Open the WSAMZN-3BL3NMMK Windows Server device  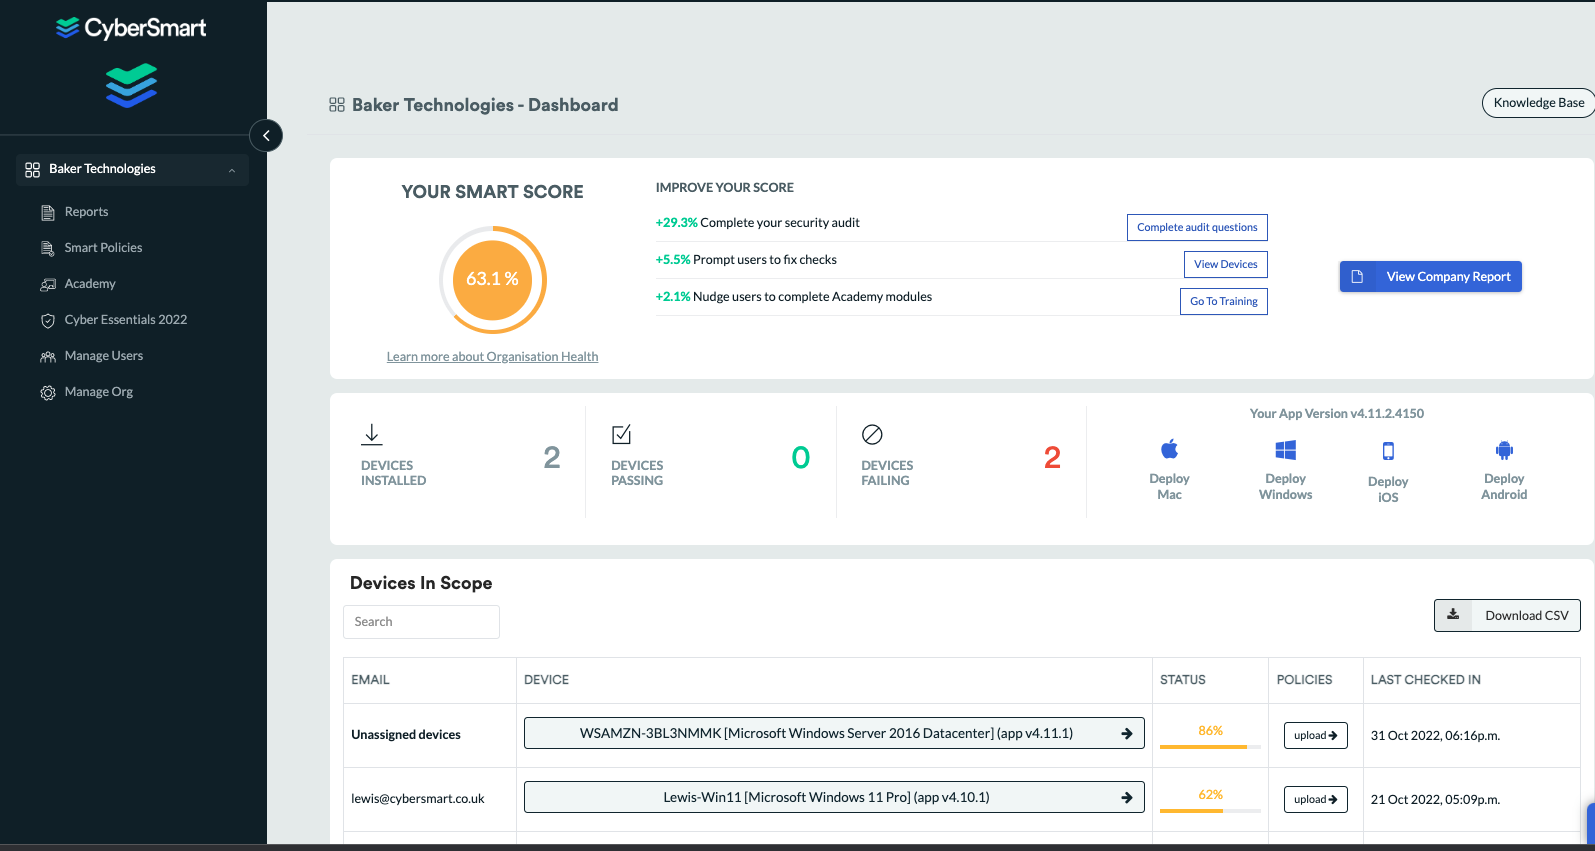pos(834,733)
